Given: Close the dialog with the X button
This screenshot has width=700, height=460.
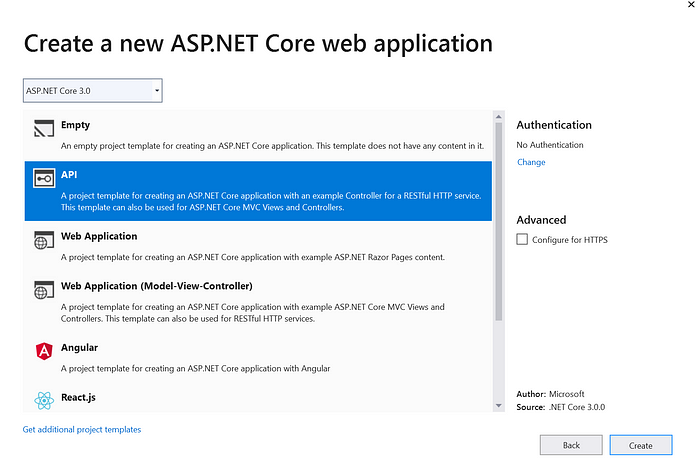Looking at the screenshot, I should (x=692, y=4).
